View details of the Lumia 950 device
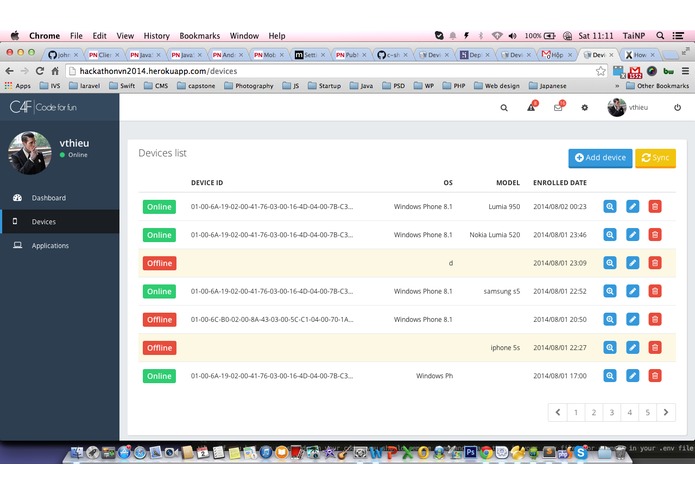Image resolution: width=695 pixels, height=494 pixels. (610, 206)
